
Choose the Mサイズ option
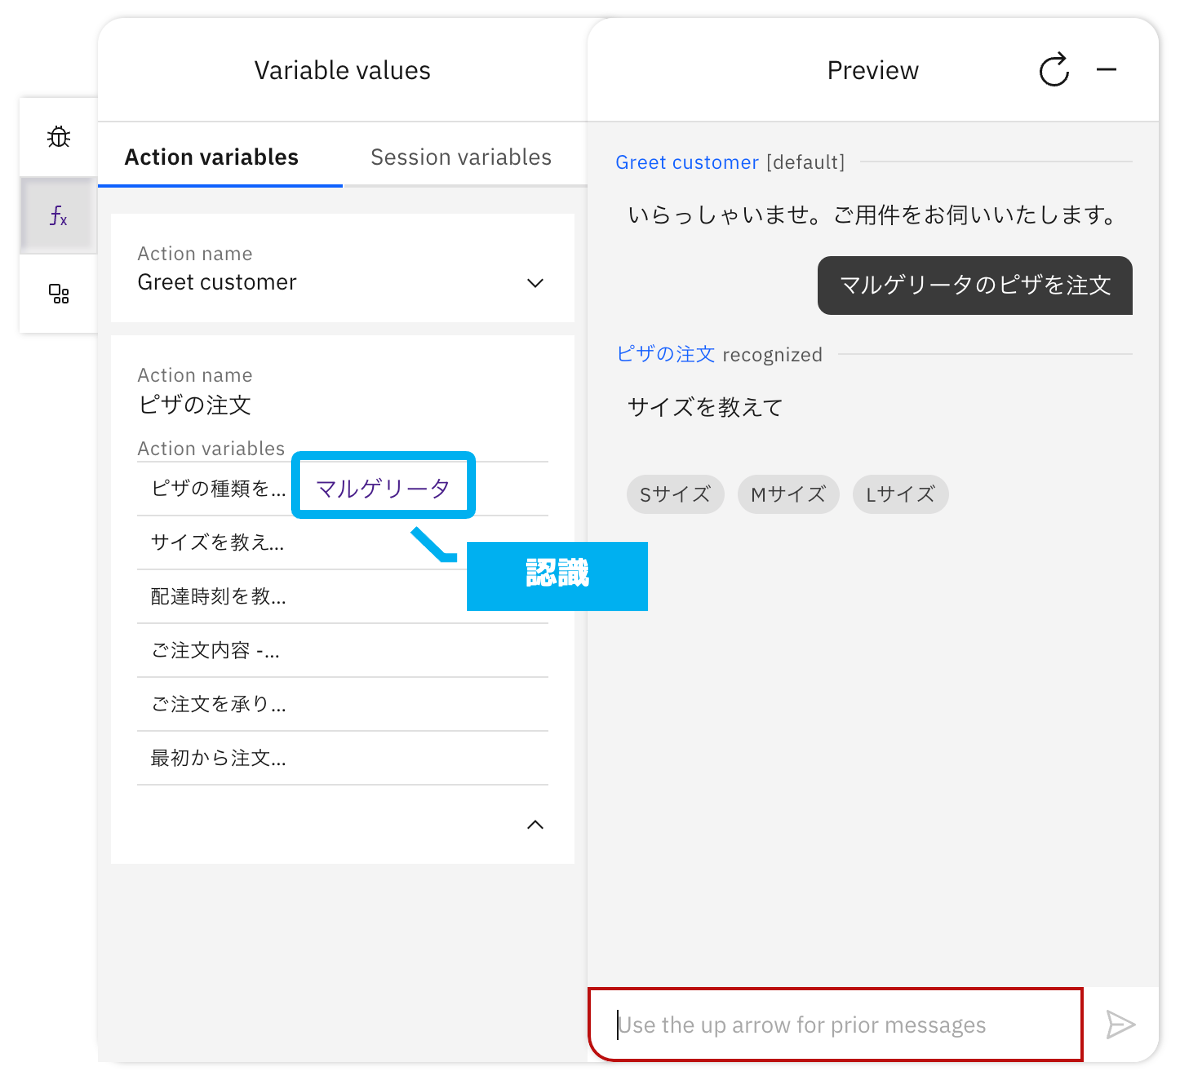[788, 494]
